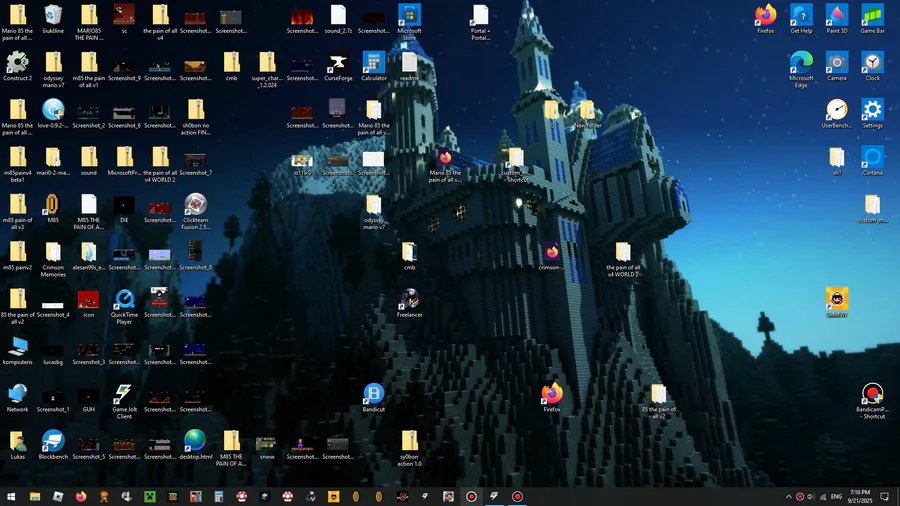The width and height of the screenshot is (900, 506).
Task: Open the CurseForge desktop shortcut
Action: tap(338, 63)
